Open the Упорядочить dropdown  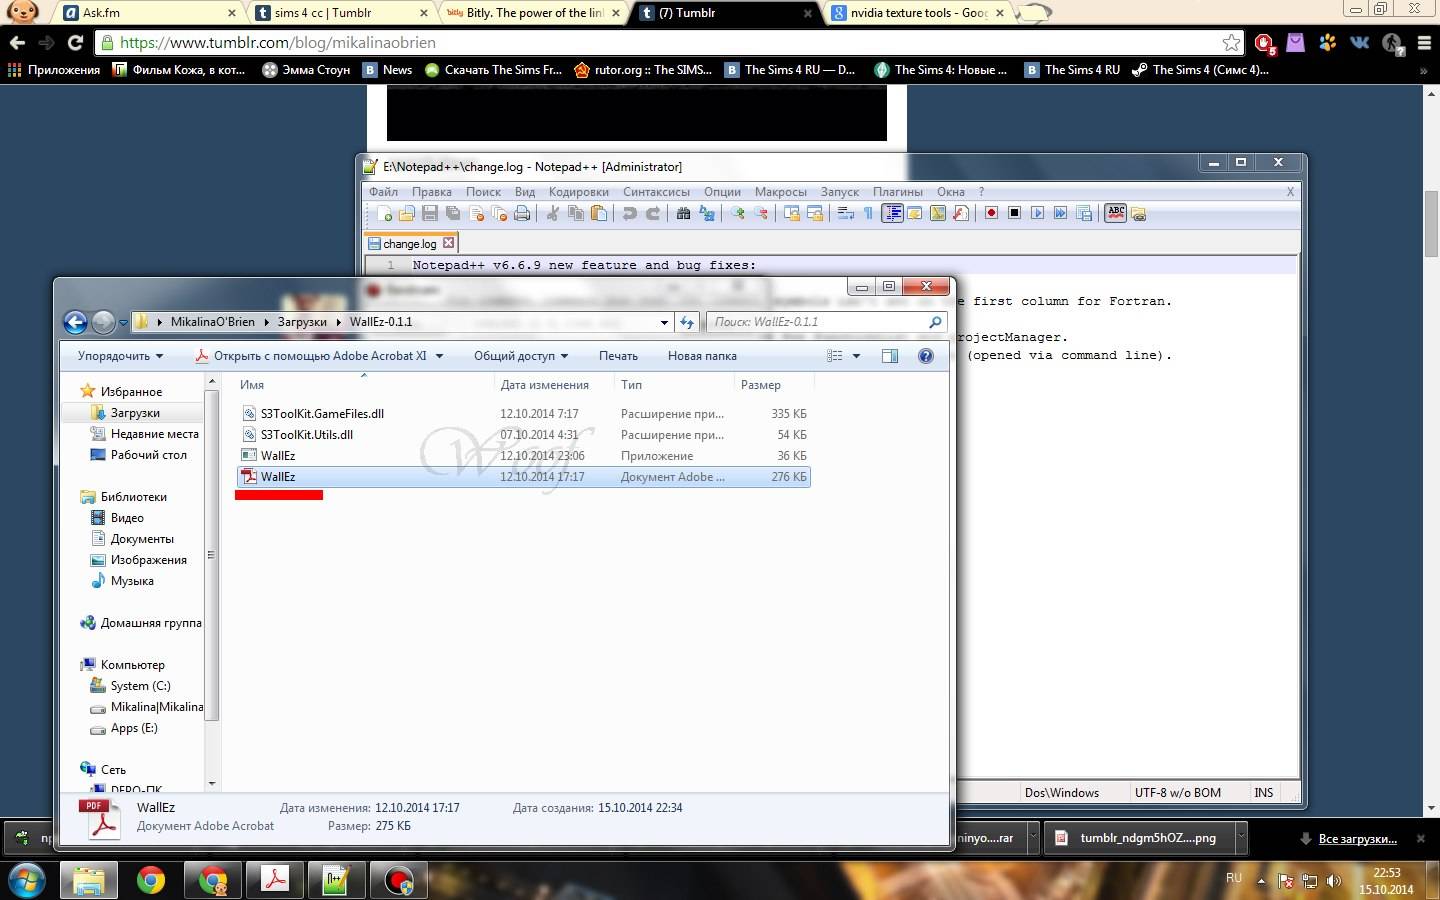(120, 356)
